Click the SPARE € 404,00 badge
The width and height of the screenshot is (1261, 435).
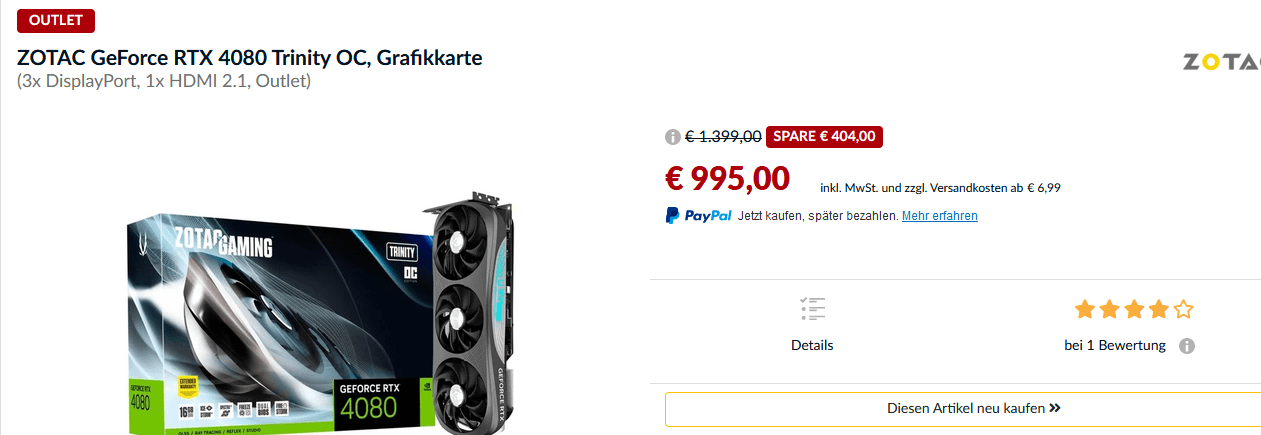pos(824,137)
